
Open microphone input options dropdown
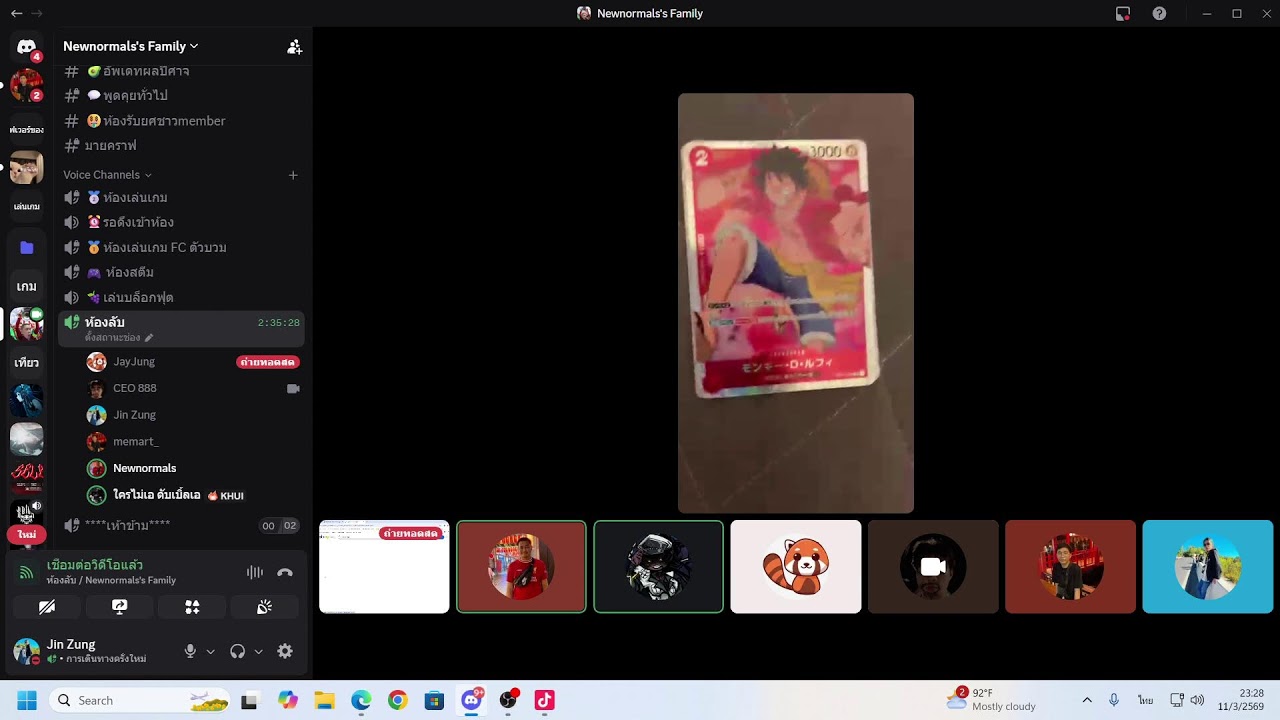click(210, 651)
